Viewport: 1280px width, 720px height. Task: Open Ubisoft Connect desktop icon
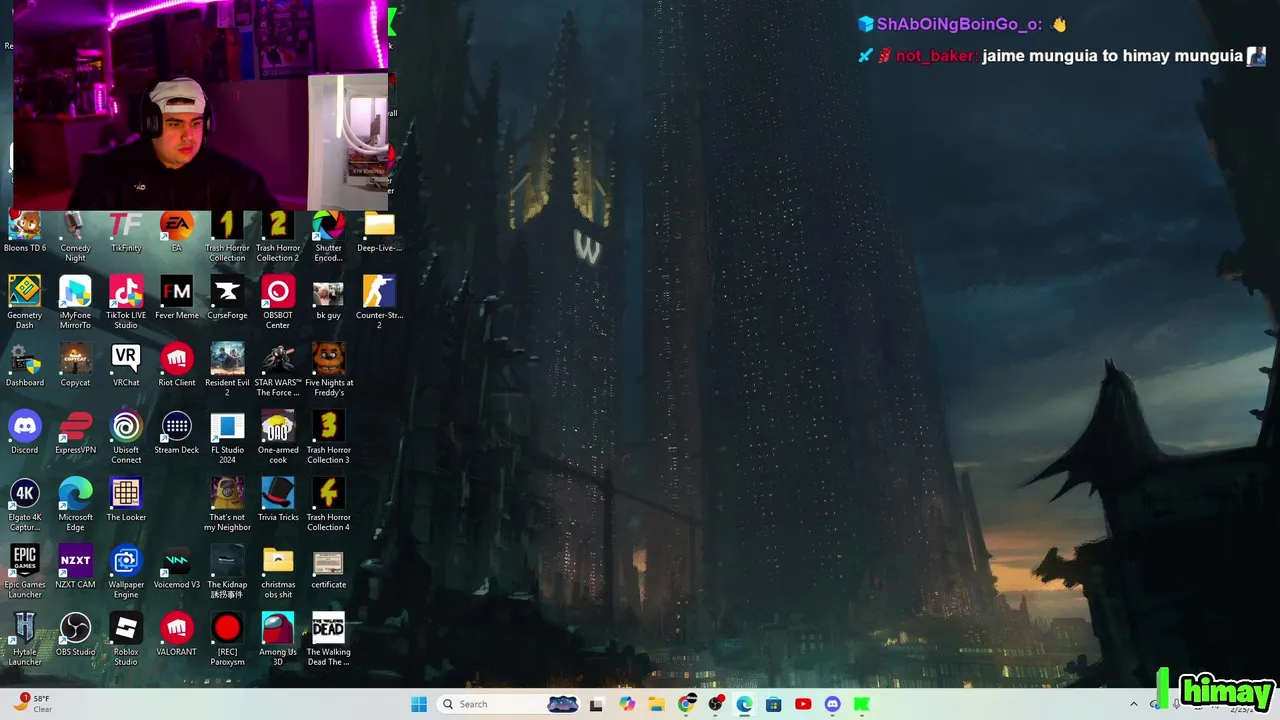click(126, 437)
